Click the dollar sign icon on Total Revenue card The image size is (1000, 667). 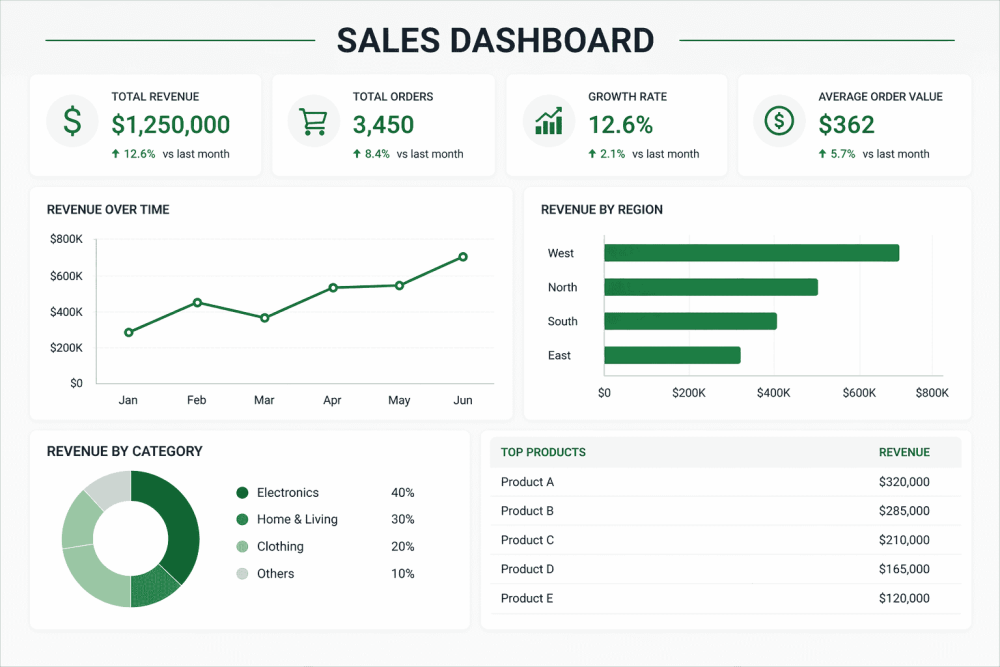[x=71, y=122]
